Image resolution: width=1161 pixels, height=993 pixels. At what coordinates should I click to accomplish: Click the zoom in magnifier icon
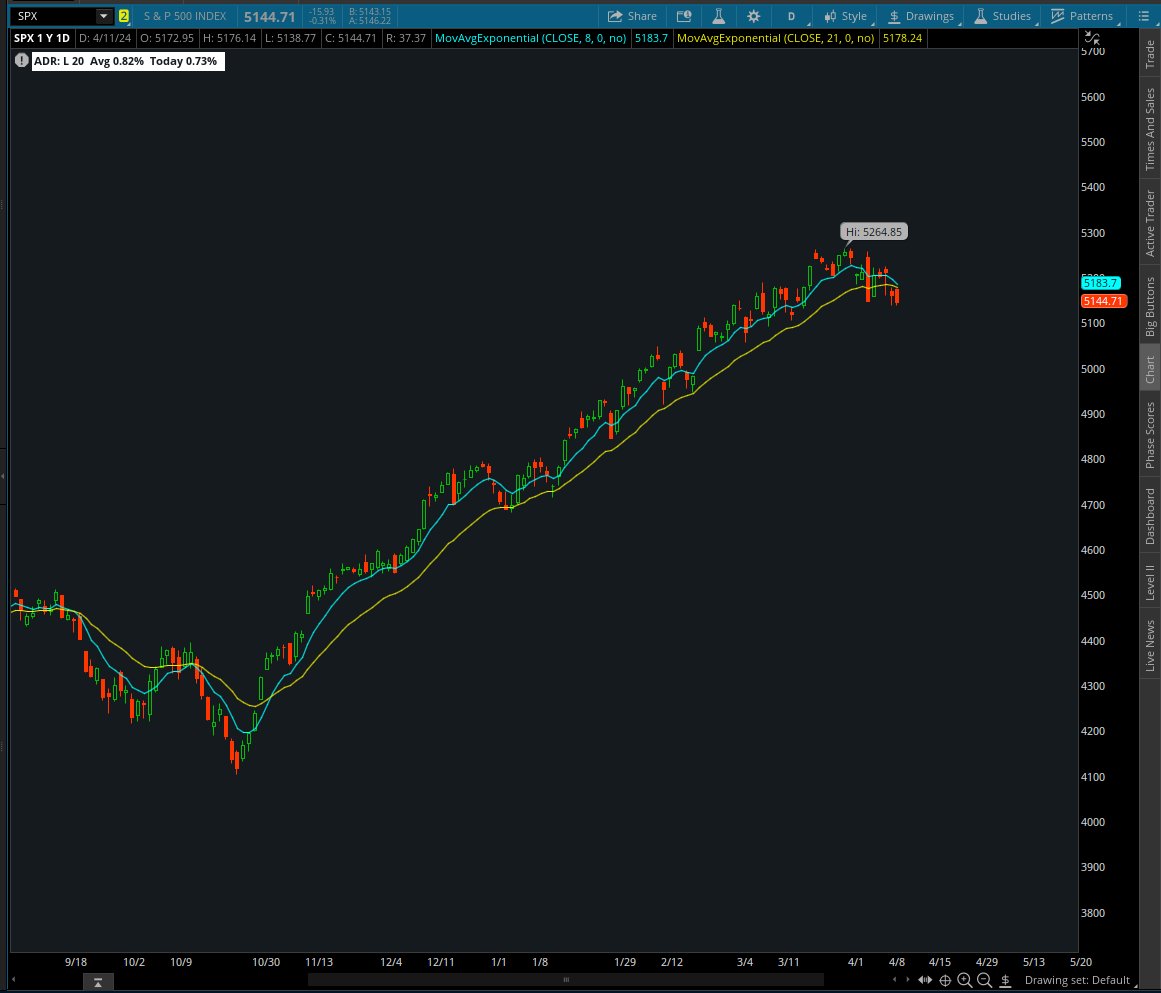click(965, 980)
